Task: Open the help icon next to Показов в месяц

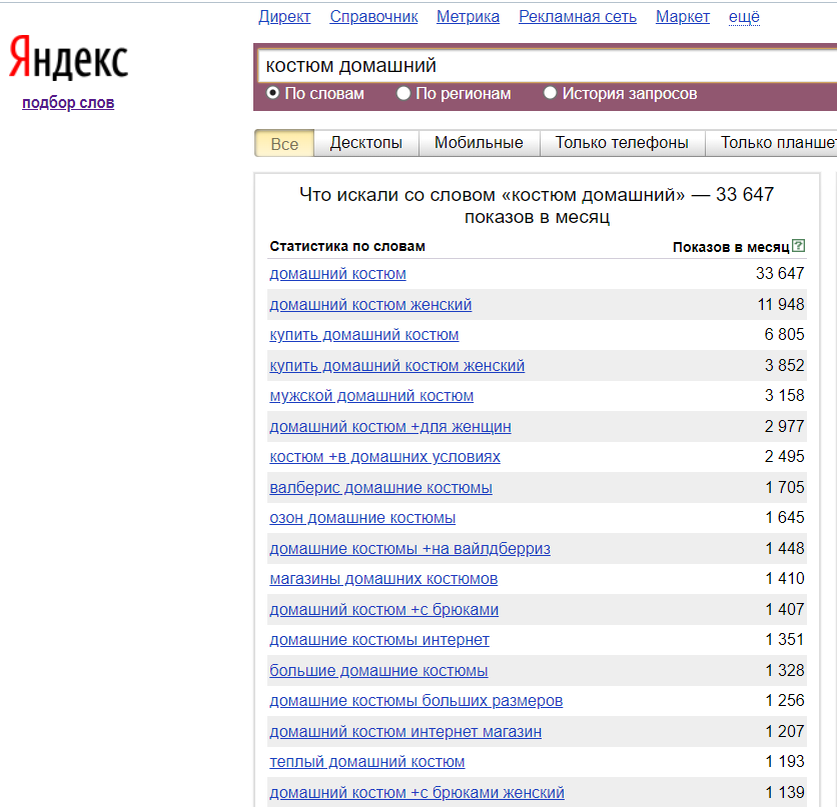Action: [x=799, y=246]
